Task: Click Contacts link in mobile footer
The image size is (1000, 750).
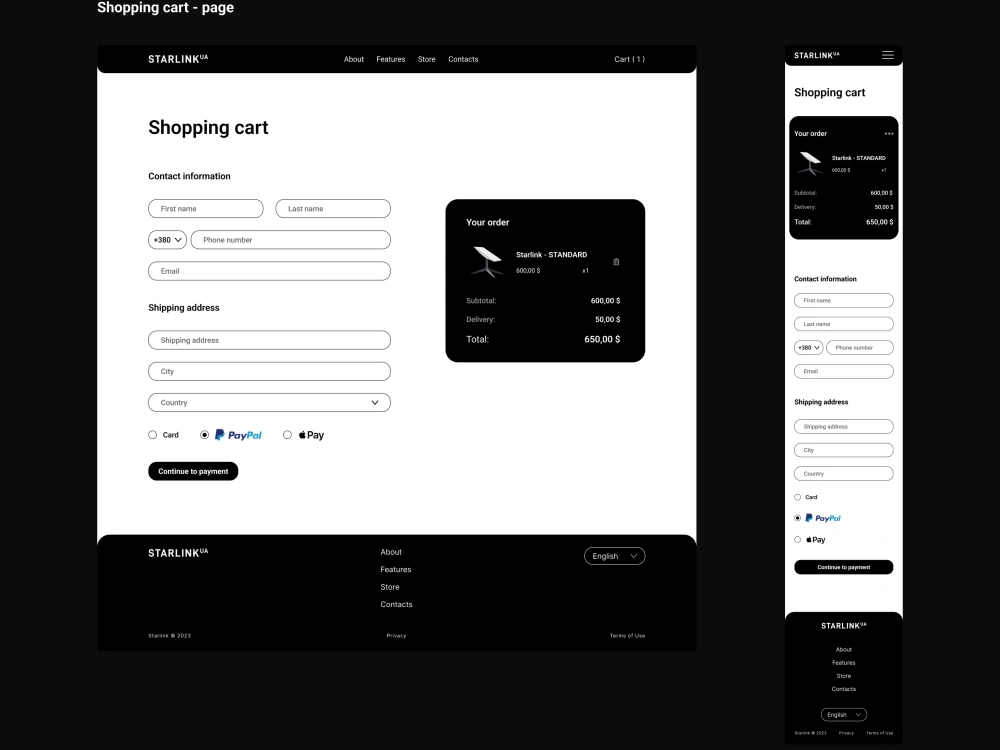Action: point(844,689)
